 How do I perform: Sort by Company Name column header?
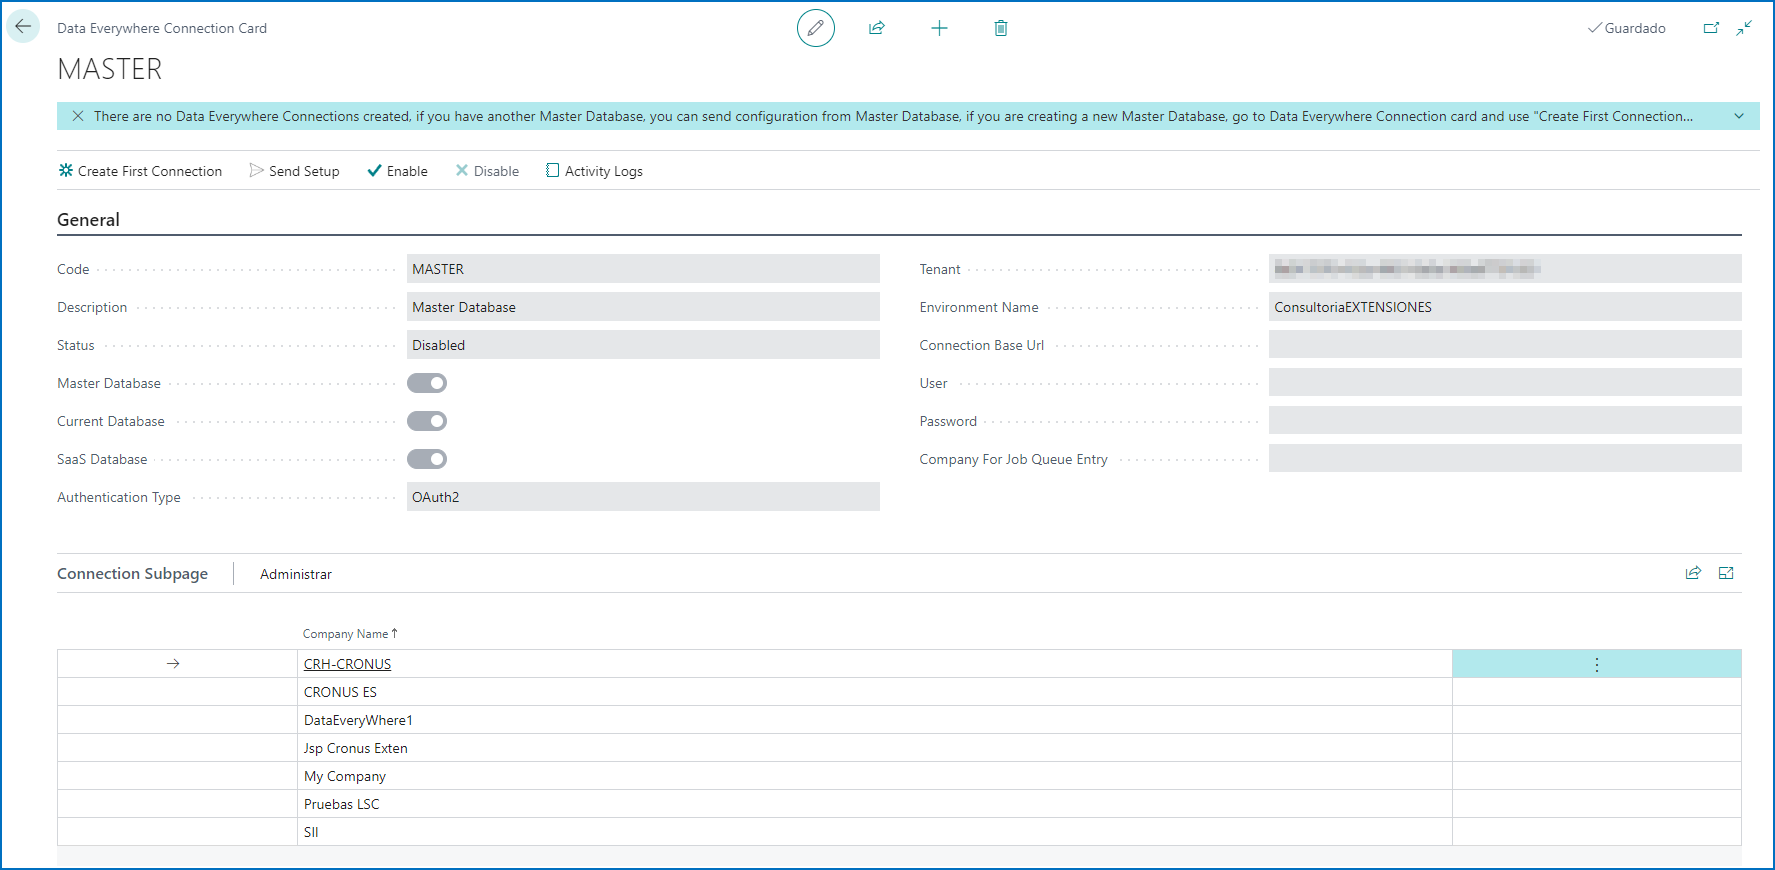pos(350,634)
